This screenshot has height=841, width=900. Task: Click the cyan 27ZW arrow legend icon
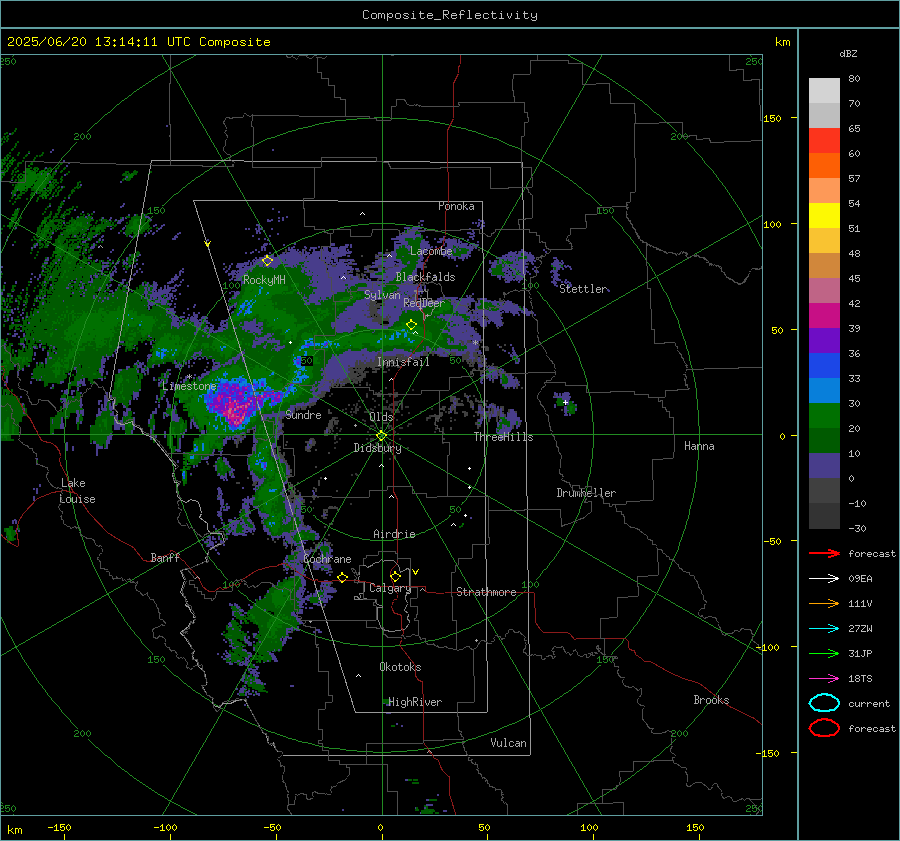point(824,629)
